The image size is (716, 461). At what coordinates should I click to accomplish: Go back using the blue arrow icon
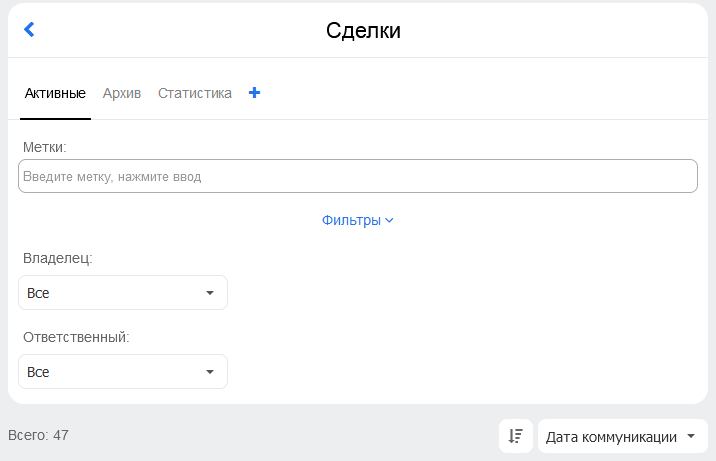pos(29,30)
